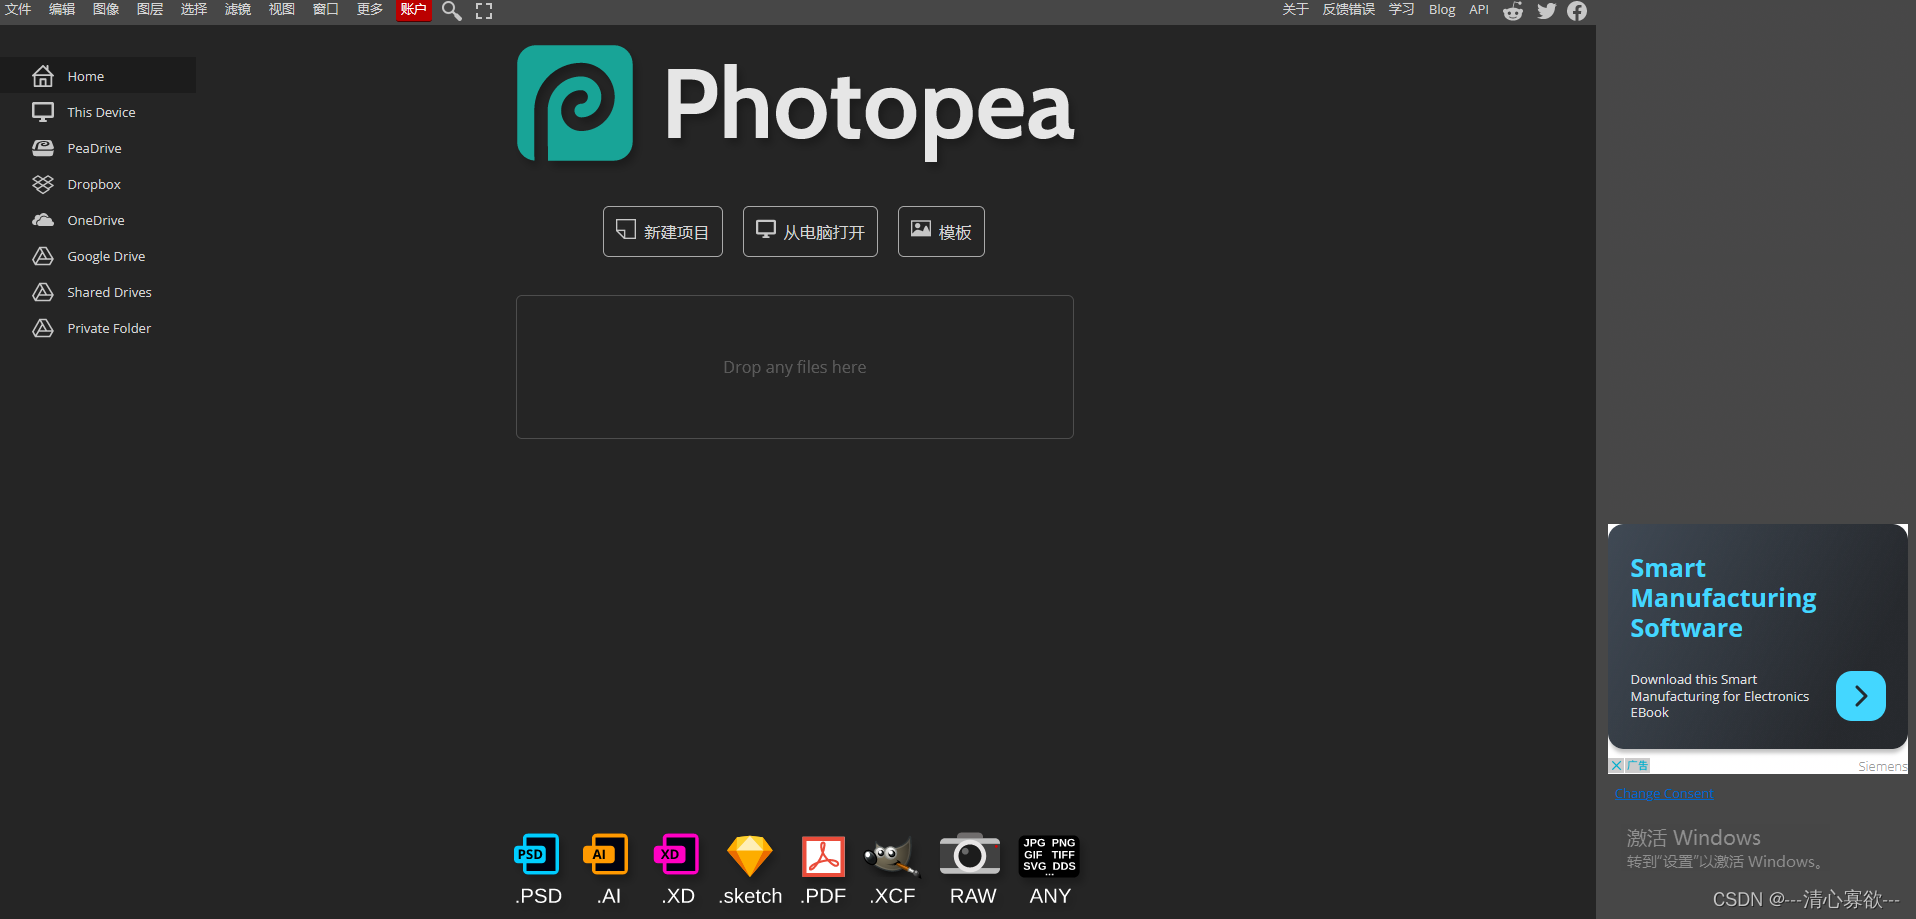Click the 广告 ad label badge
1916x919 pixels.
[x=1638, y=765]
